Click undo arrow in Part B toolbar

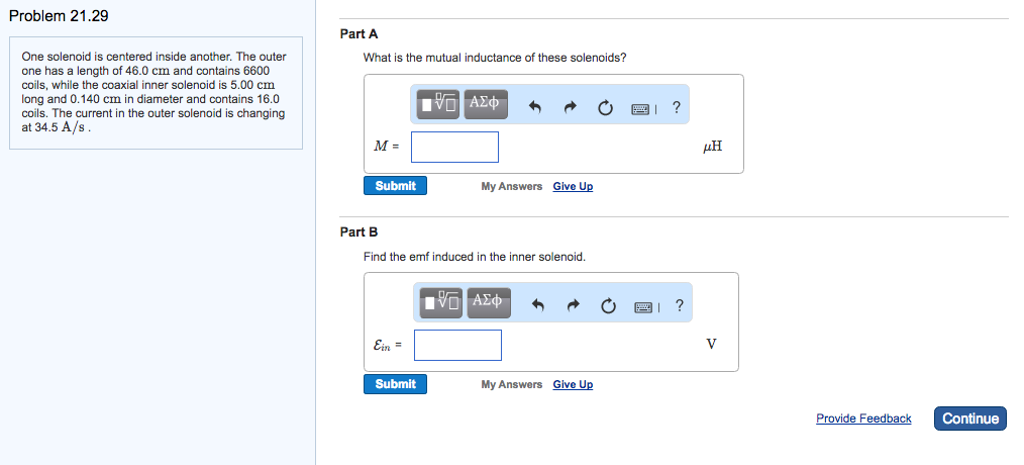coord(539,307)
